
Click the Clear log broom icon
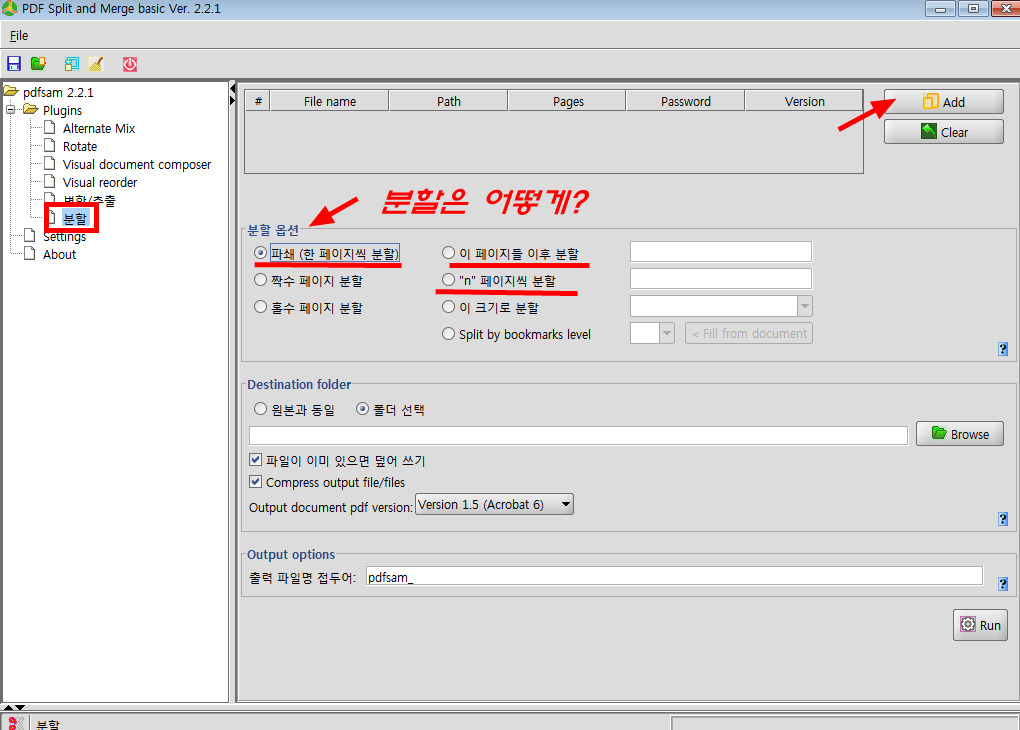click(x=96, y=64)
